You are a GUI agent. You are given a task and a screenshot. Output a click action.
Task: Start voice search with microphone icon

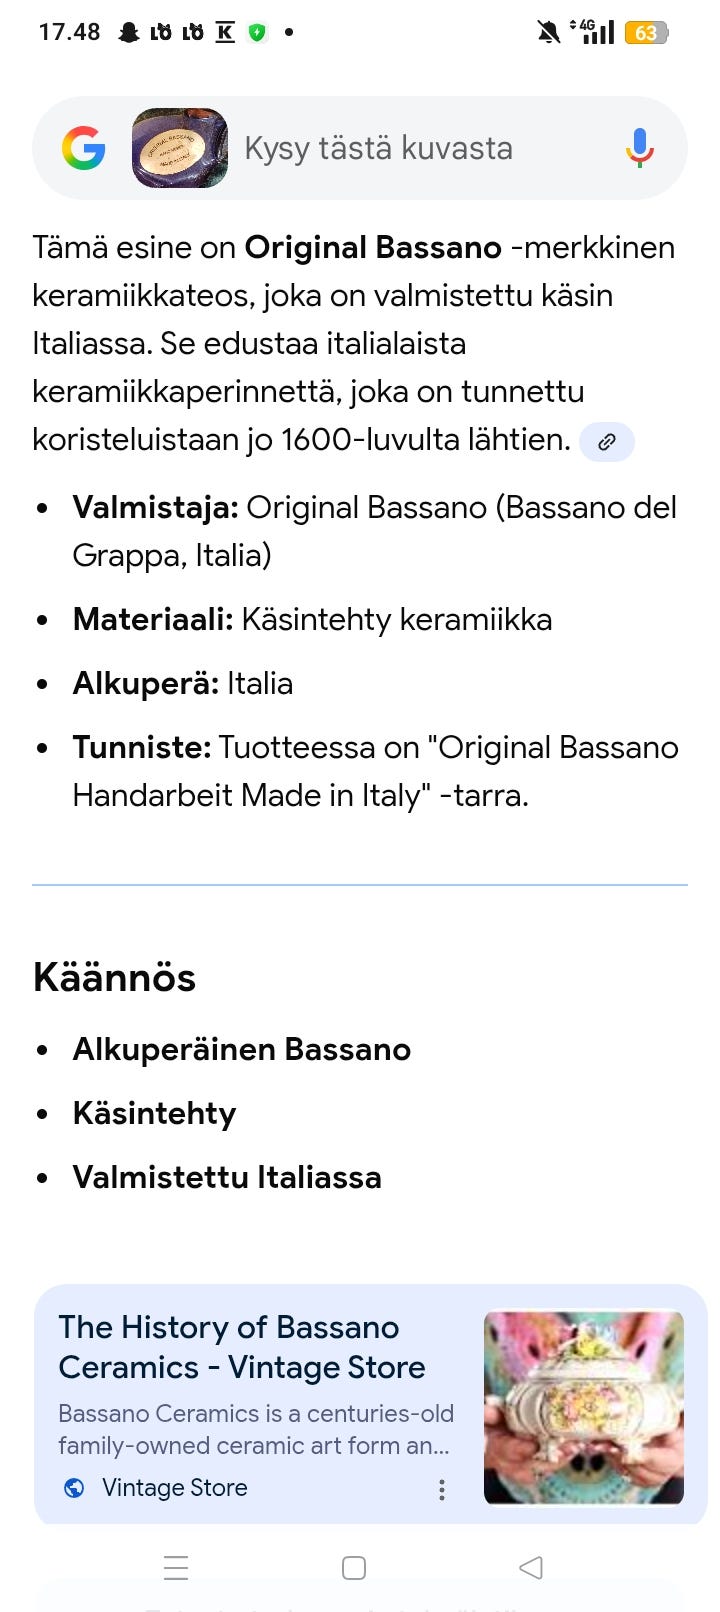pyautogui.click(x=639, y=148)
